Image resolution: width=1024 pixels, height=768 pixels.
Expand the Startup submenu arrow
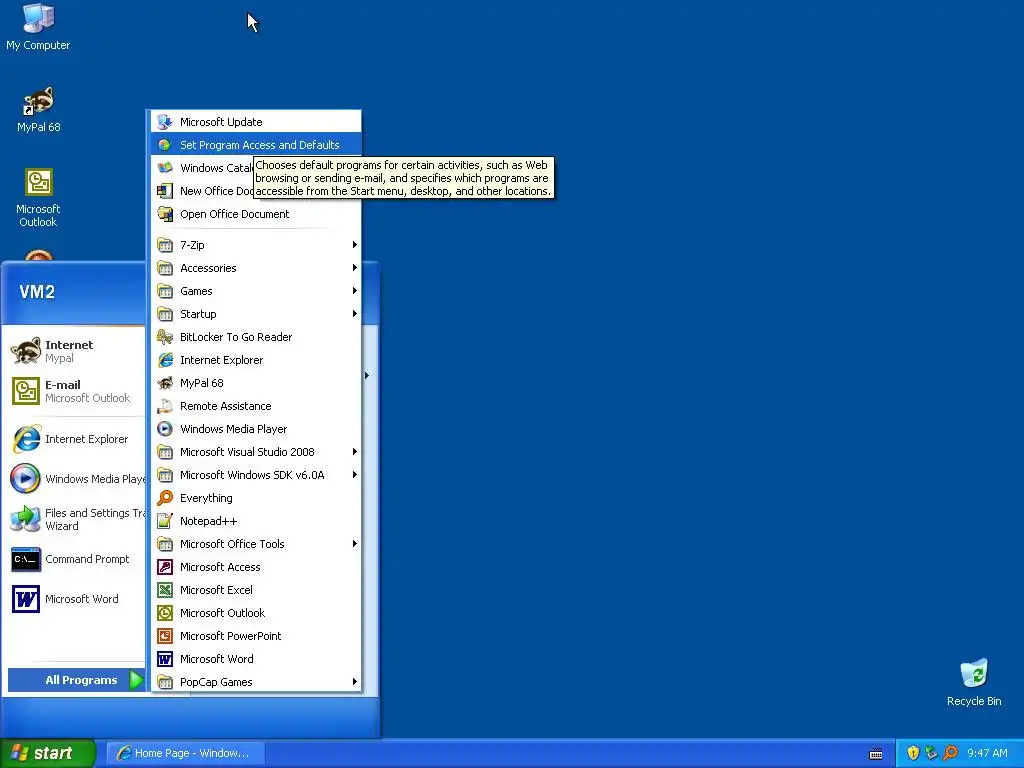355,313
